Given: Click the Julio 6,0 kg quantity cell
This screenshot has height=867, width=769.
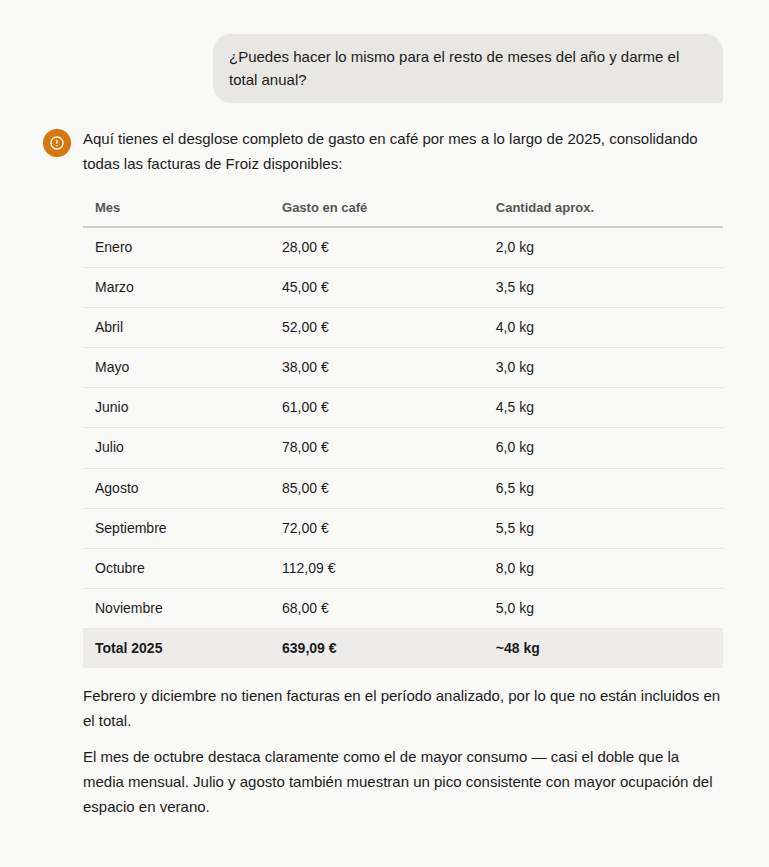Looking at the screenshot, I should [x=514, y=447].
